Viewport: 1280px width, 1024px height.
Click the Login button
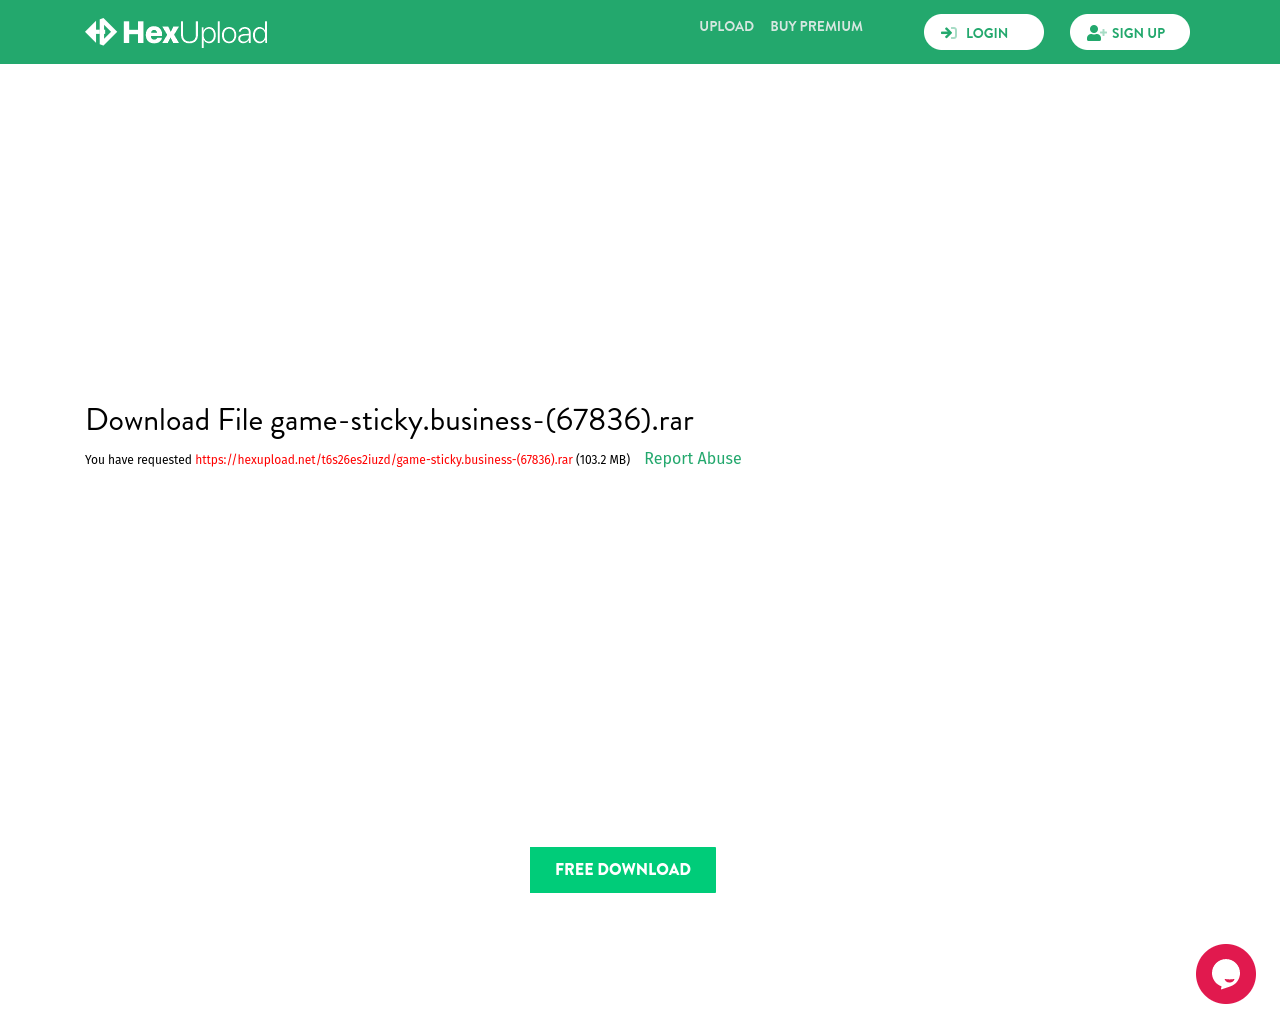(984, 32)
